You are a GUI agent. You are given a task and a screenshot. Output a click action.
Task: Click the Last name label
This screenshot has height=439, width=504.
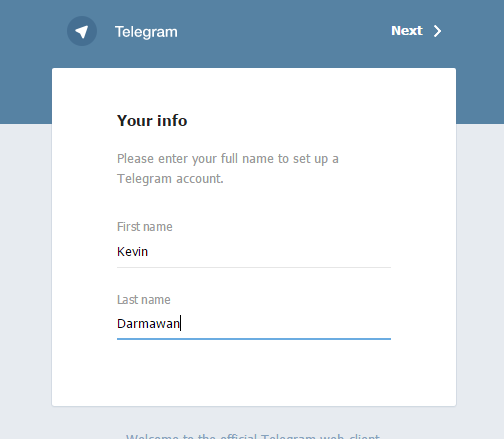[x=144, y=300]
